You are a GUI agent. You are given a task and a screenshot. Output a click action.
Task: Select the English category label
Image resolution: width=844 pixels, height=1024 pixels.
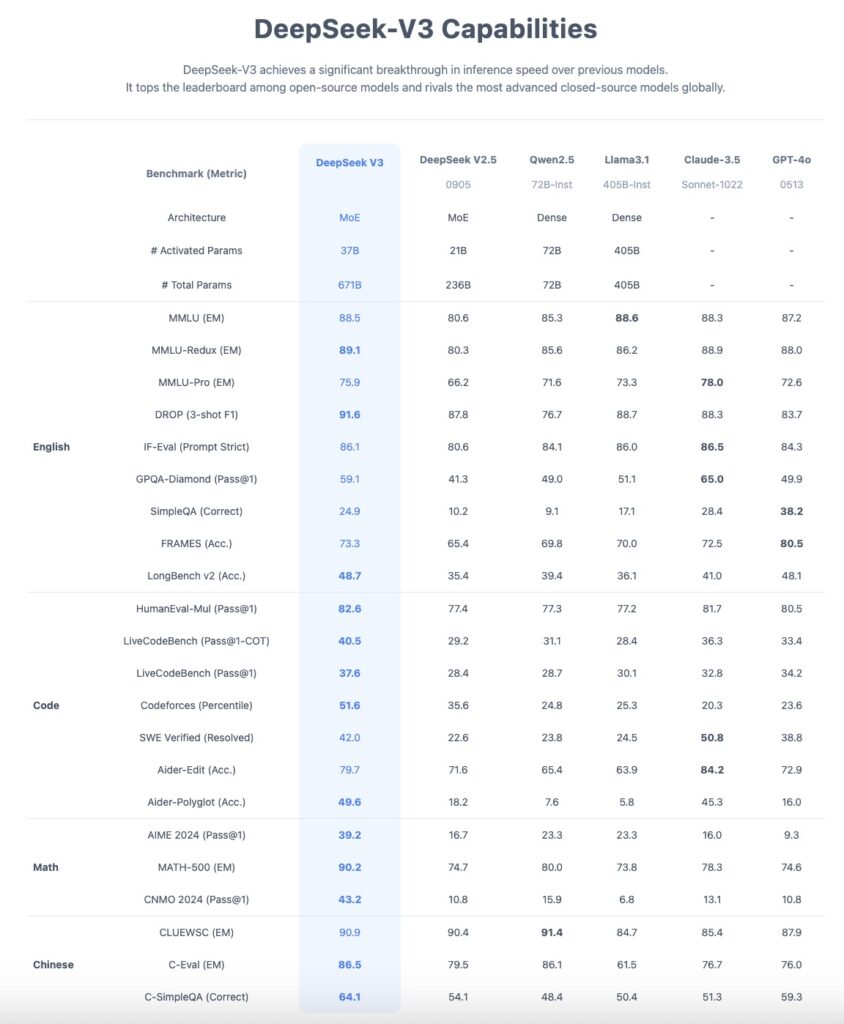click(51, 447)
